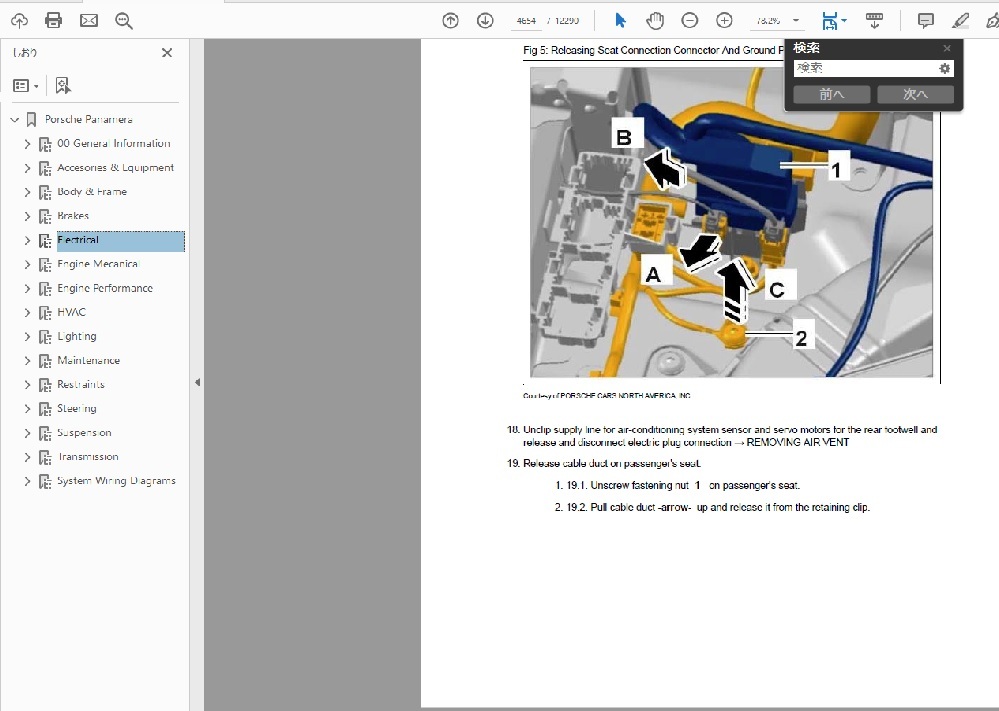
Task: Expand the Electrical bookmark
Action: 27,241
